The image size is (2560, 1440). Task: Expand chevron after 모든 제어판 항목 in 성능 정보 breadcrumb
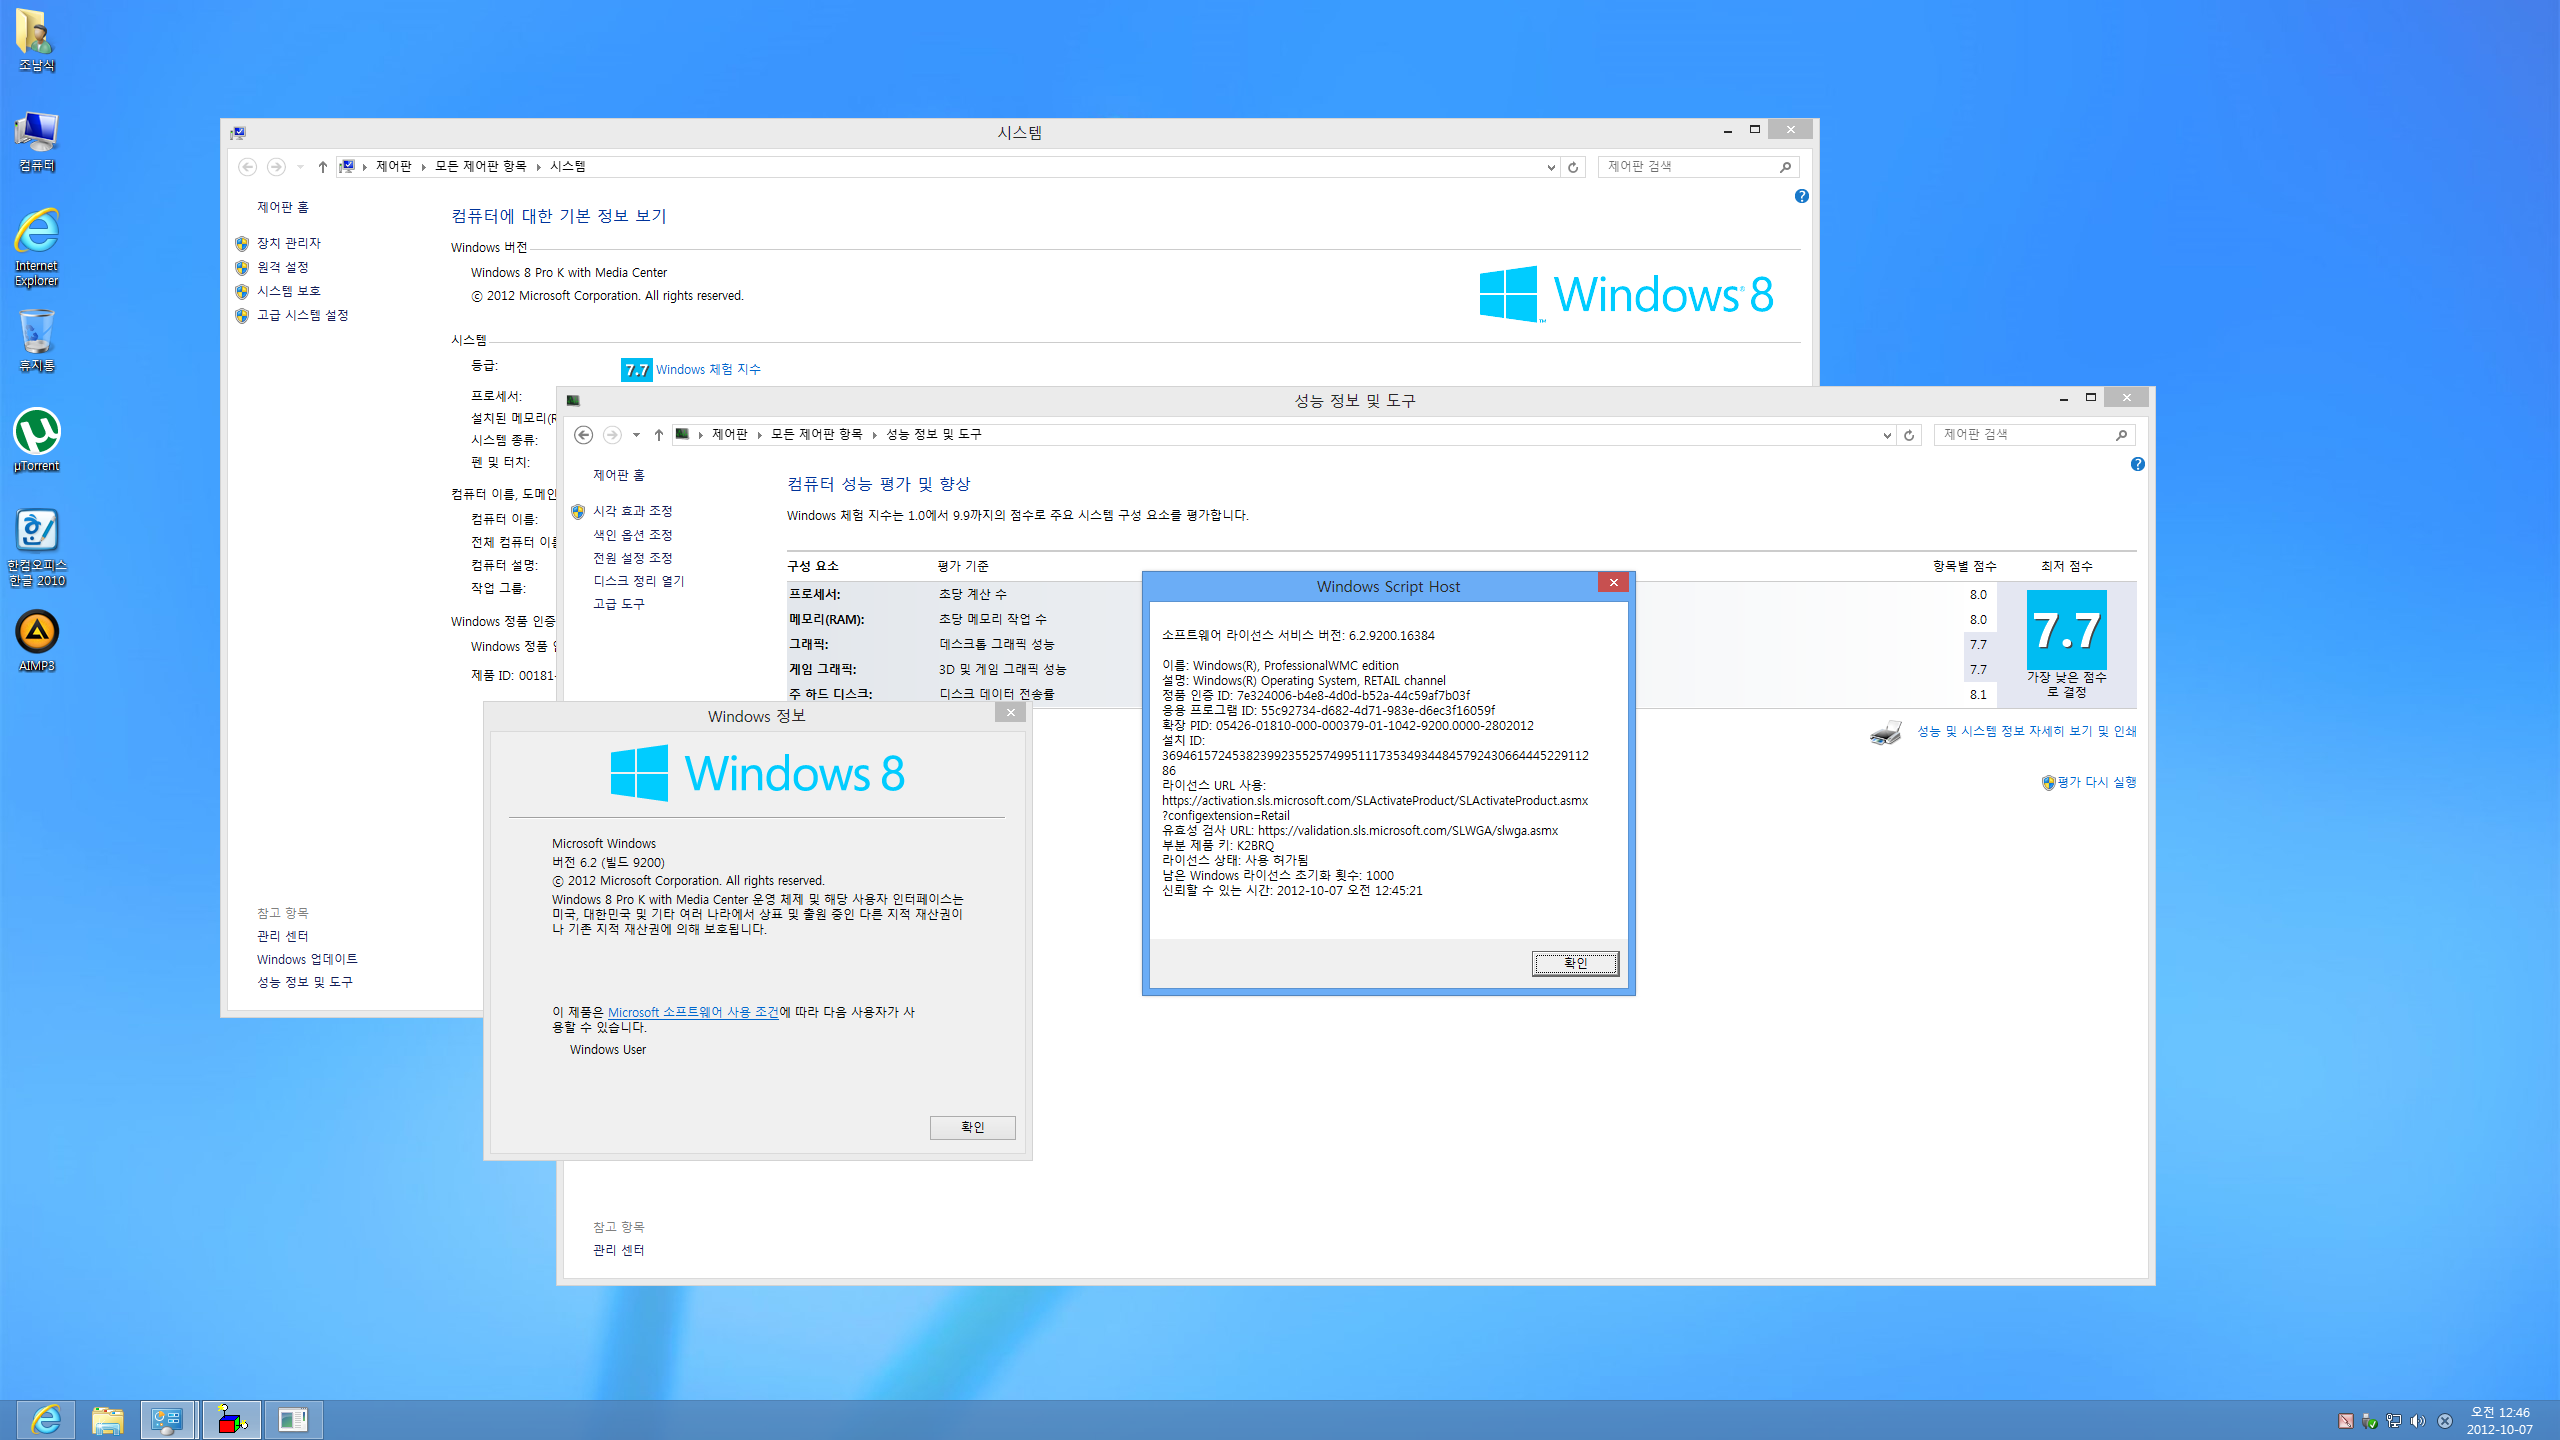[875, 435]
